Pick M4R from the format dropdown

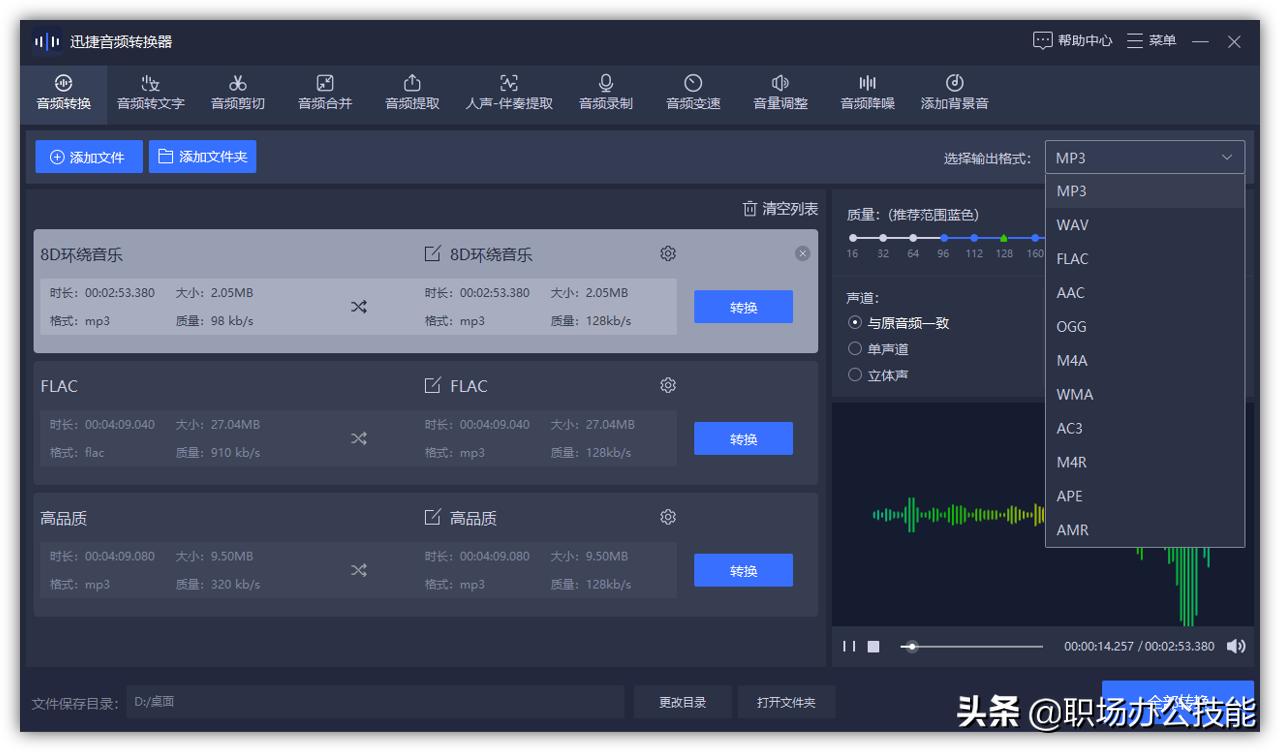click(1071, 462)
